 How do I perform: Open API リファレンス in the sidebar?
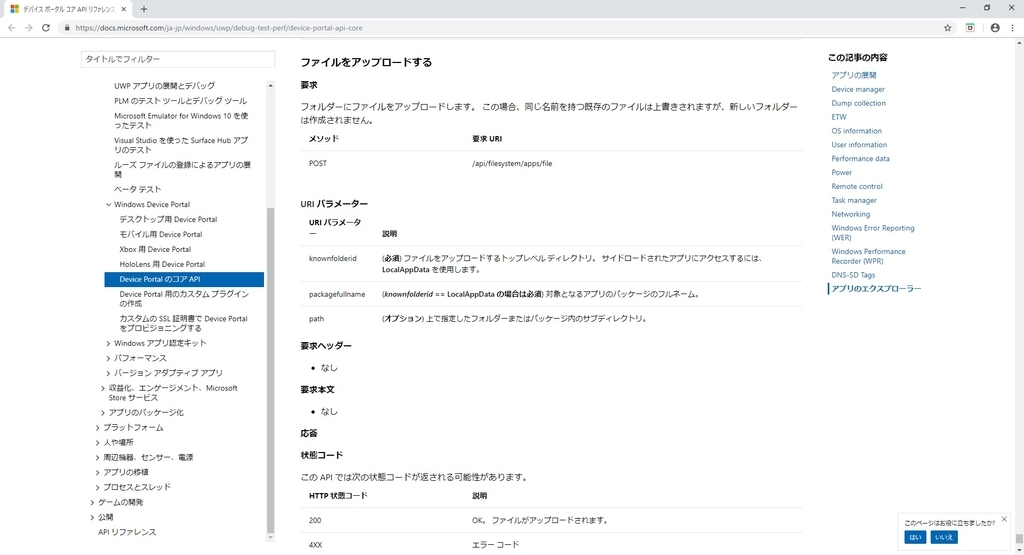point(127,532)
